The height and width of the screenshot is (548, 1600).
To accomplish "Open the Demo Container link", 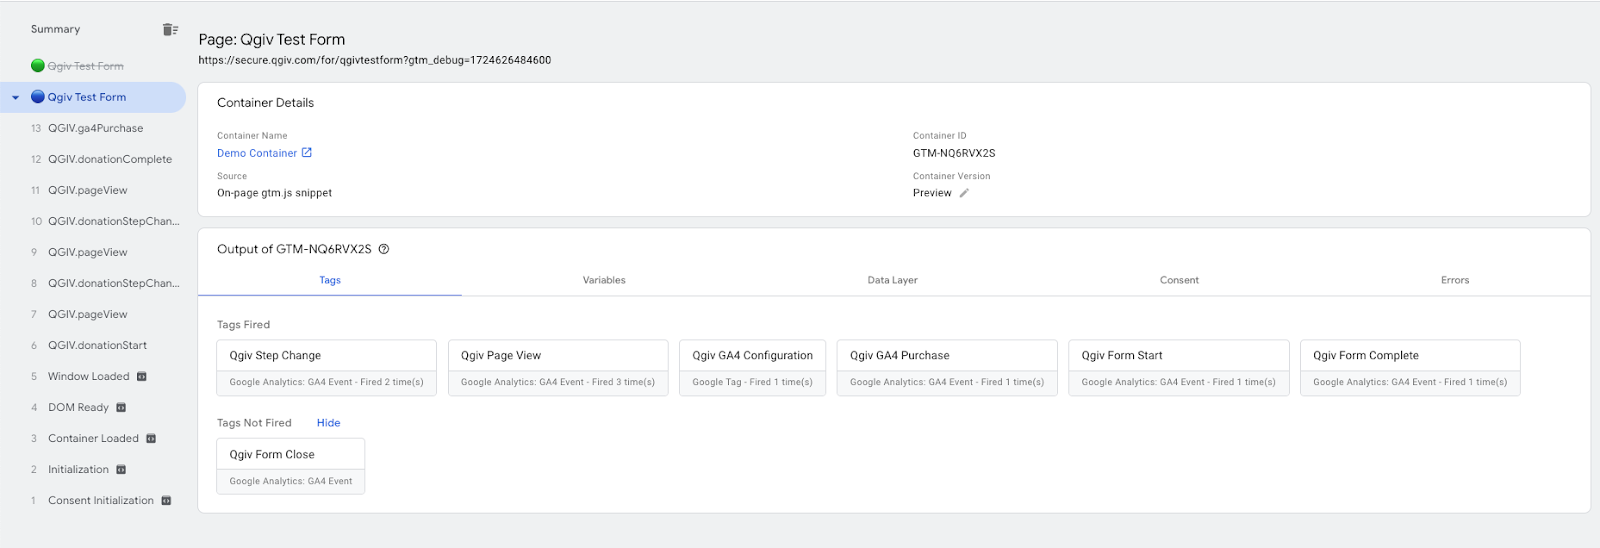I will click(x=257, y=153).
